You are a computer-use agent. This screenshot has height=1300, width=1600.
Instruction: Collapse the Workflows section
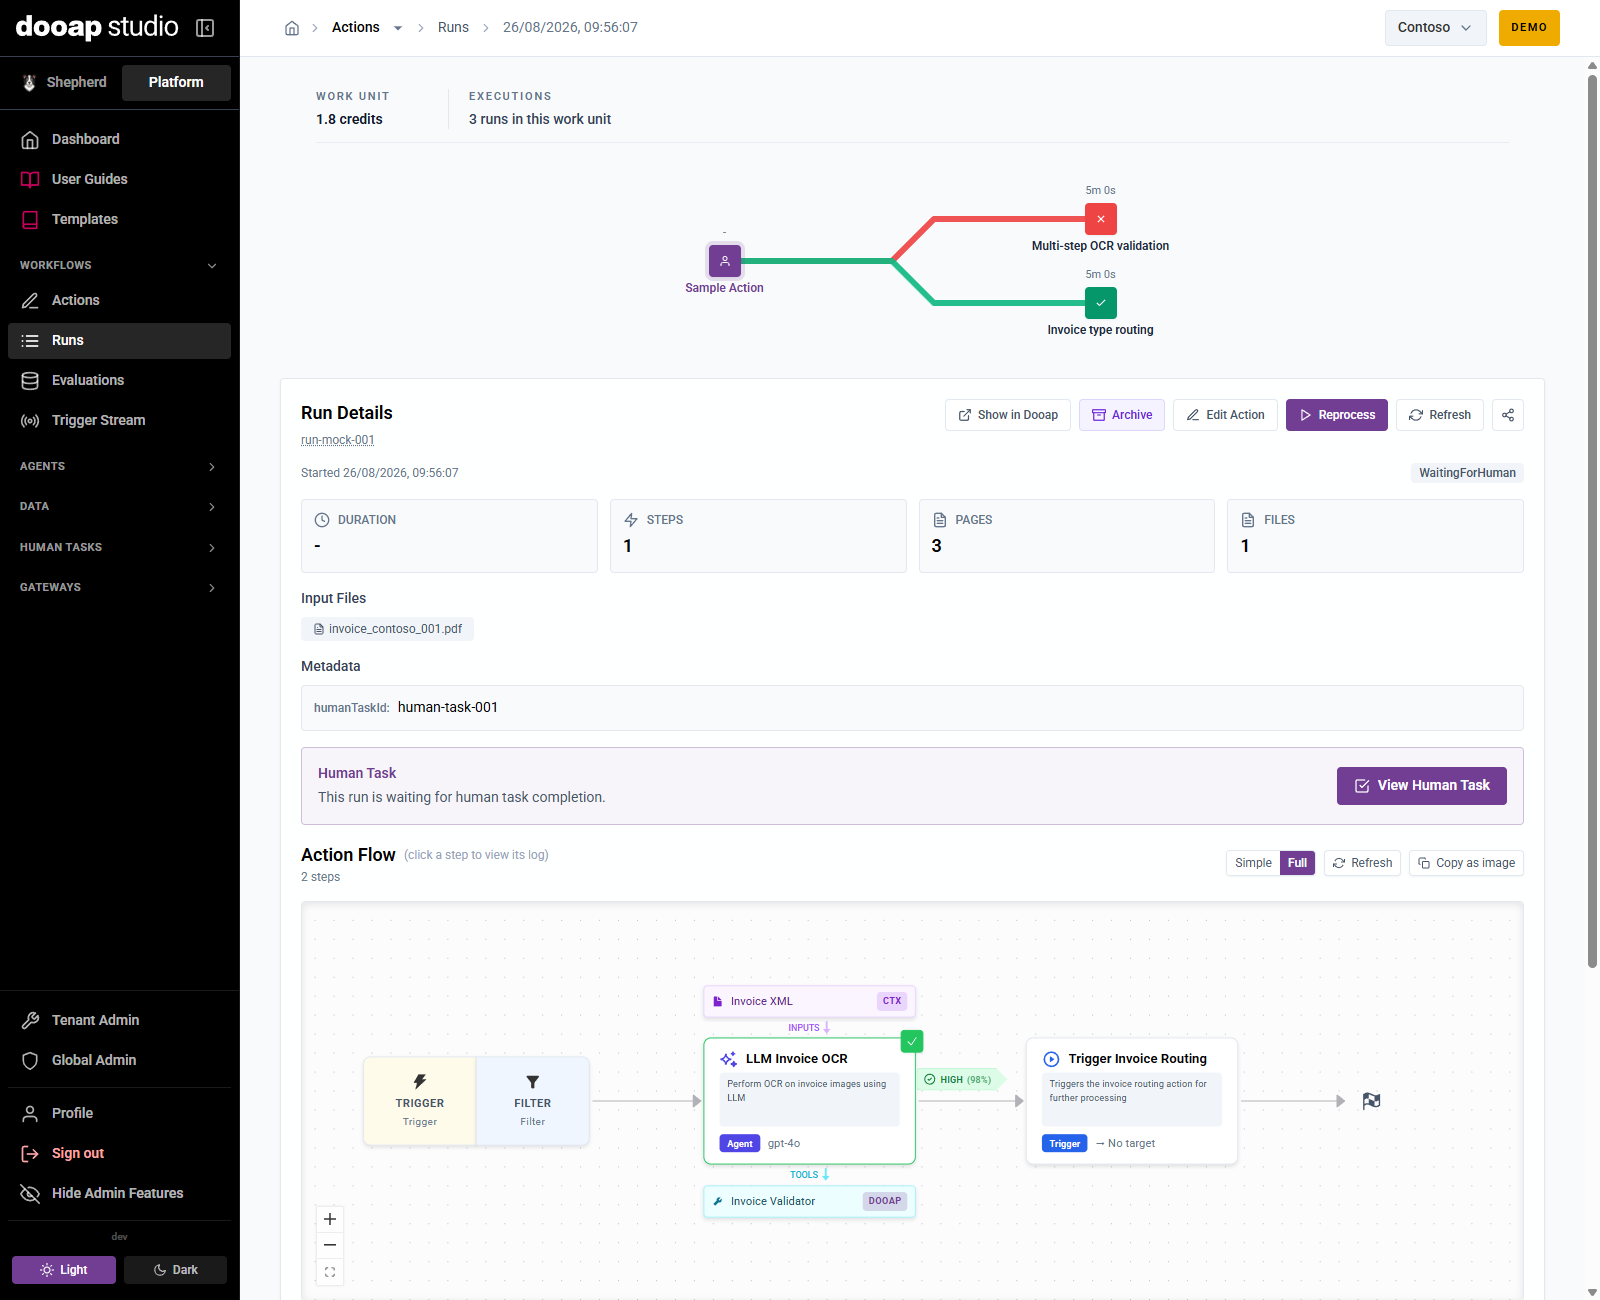[x=119, y=265]
